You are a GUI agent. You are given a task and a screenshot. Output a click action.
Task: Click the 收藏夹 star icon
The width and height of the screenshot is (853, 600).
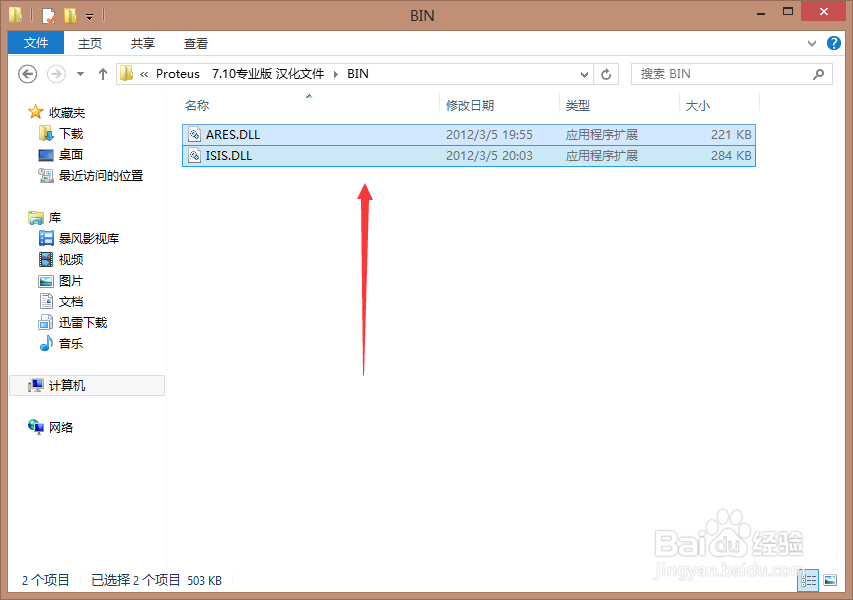click(x=35, y=112)
